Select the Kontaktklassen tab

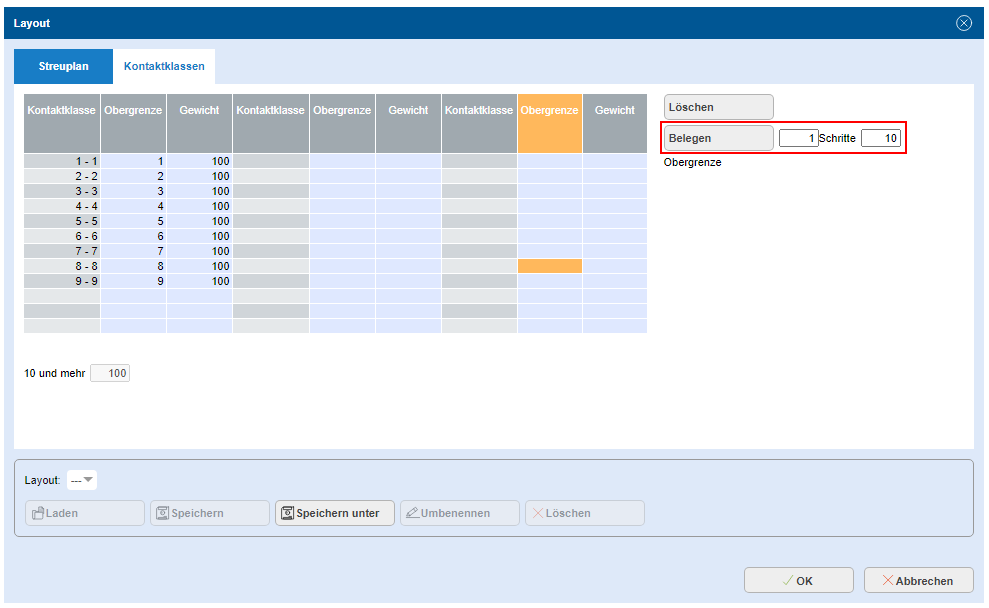[x=164, y=66]
